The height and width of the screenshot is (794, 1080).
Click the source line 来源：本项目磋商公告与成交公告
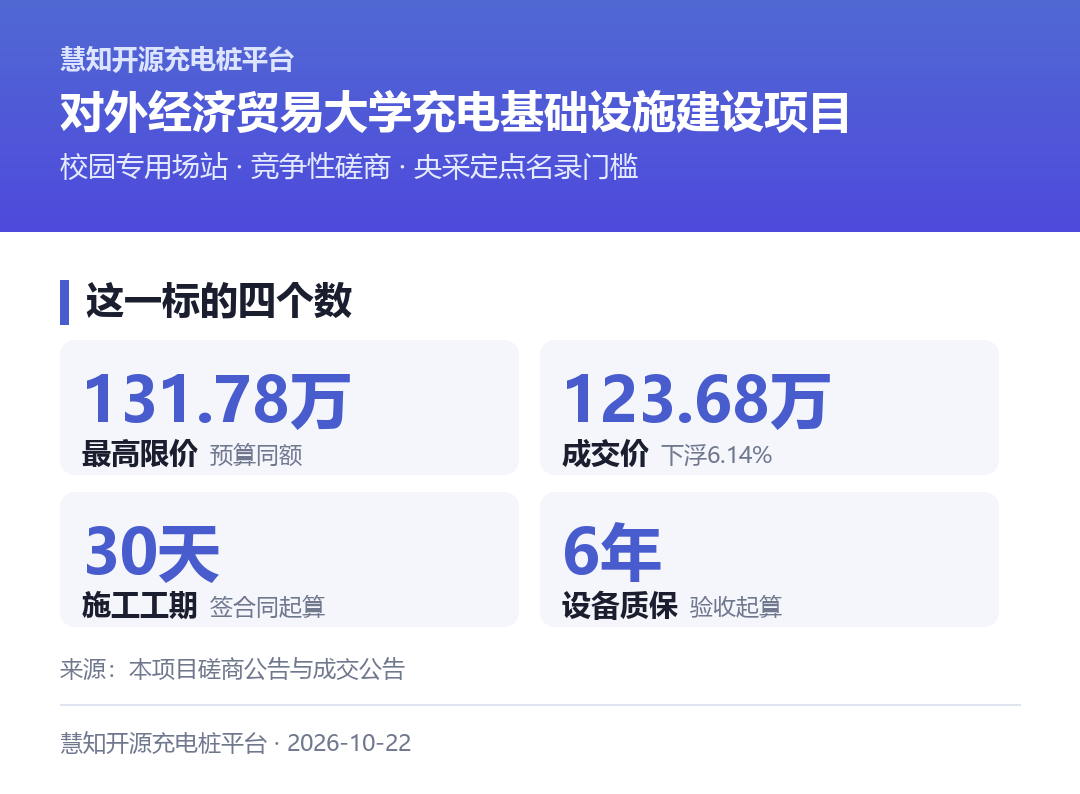[232, 669]
